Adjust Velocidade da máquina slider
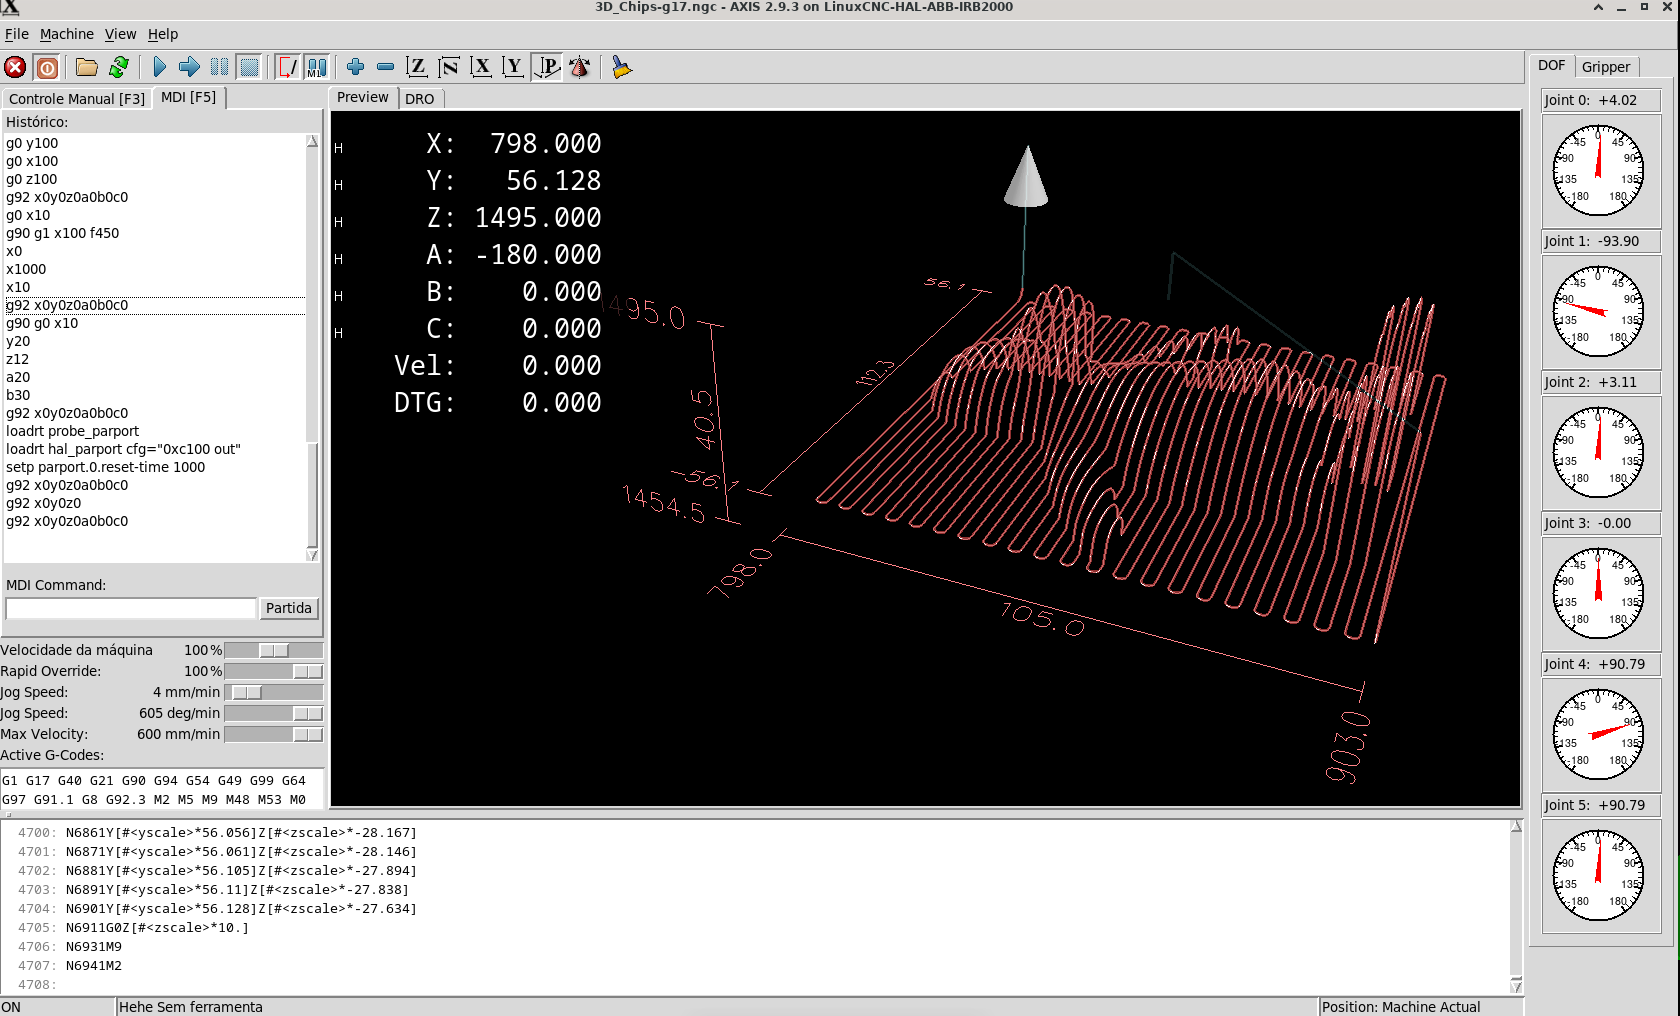This screenshot has height=1016, width=1680. tap(273, 650)
